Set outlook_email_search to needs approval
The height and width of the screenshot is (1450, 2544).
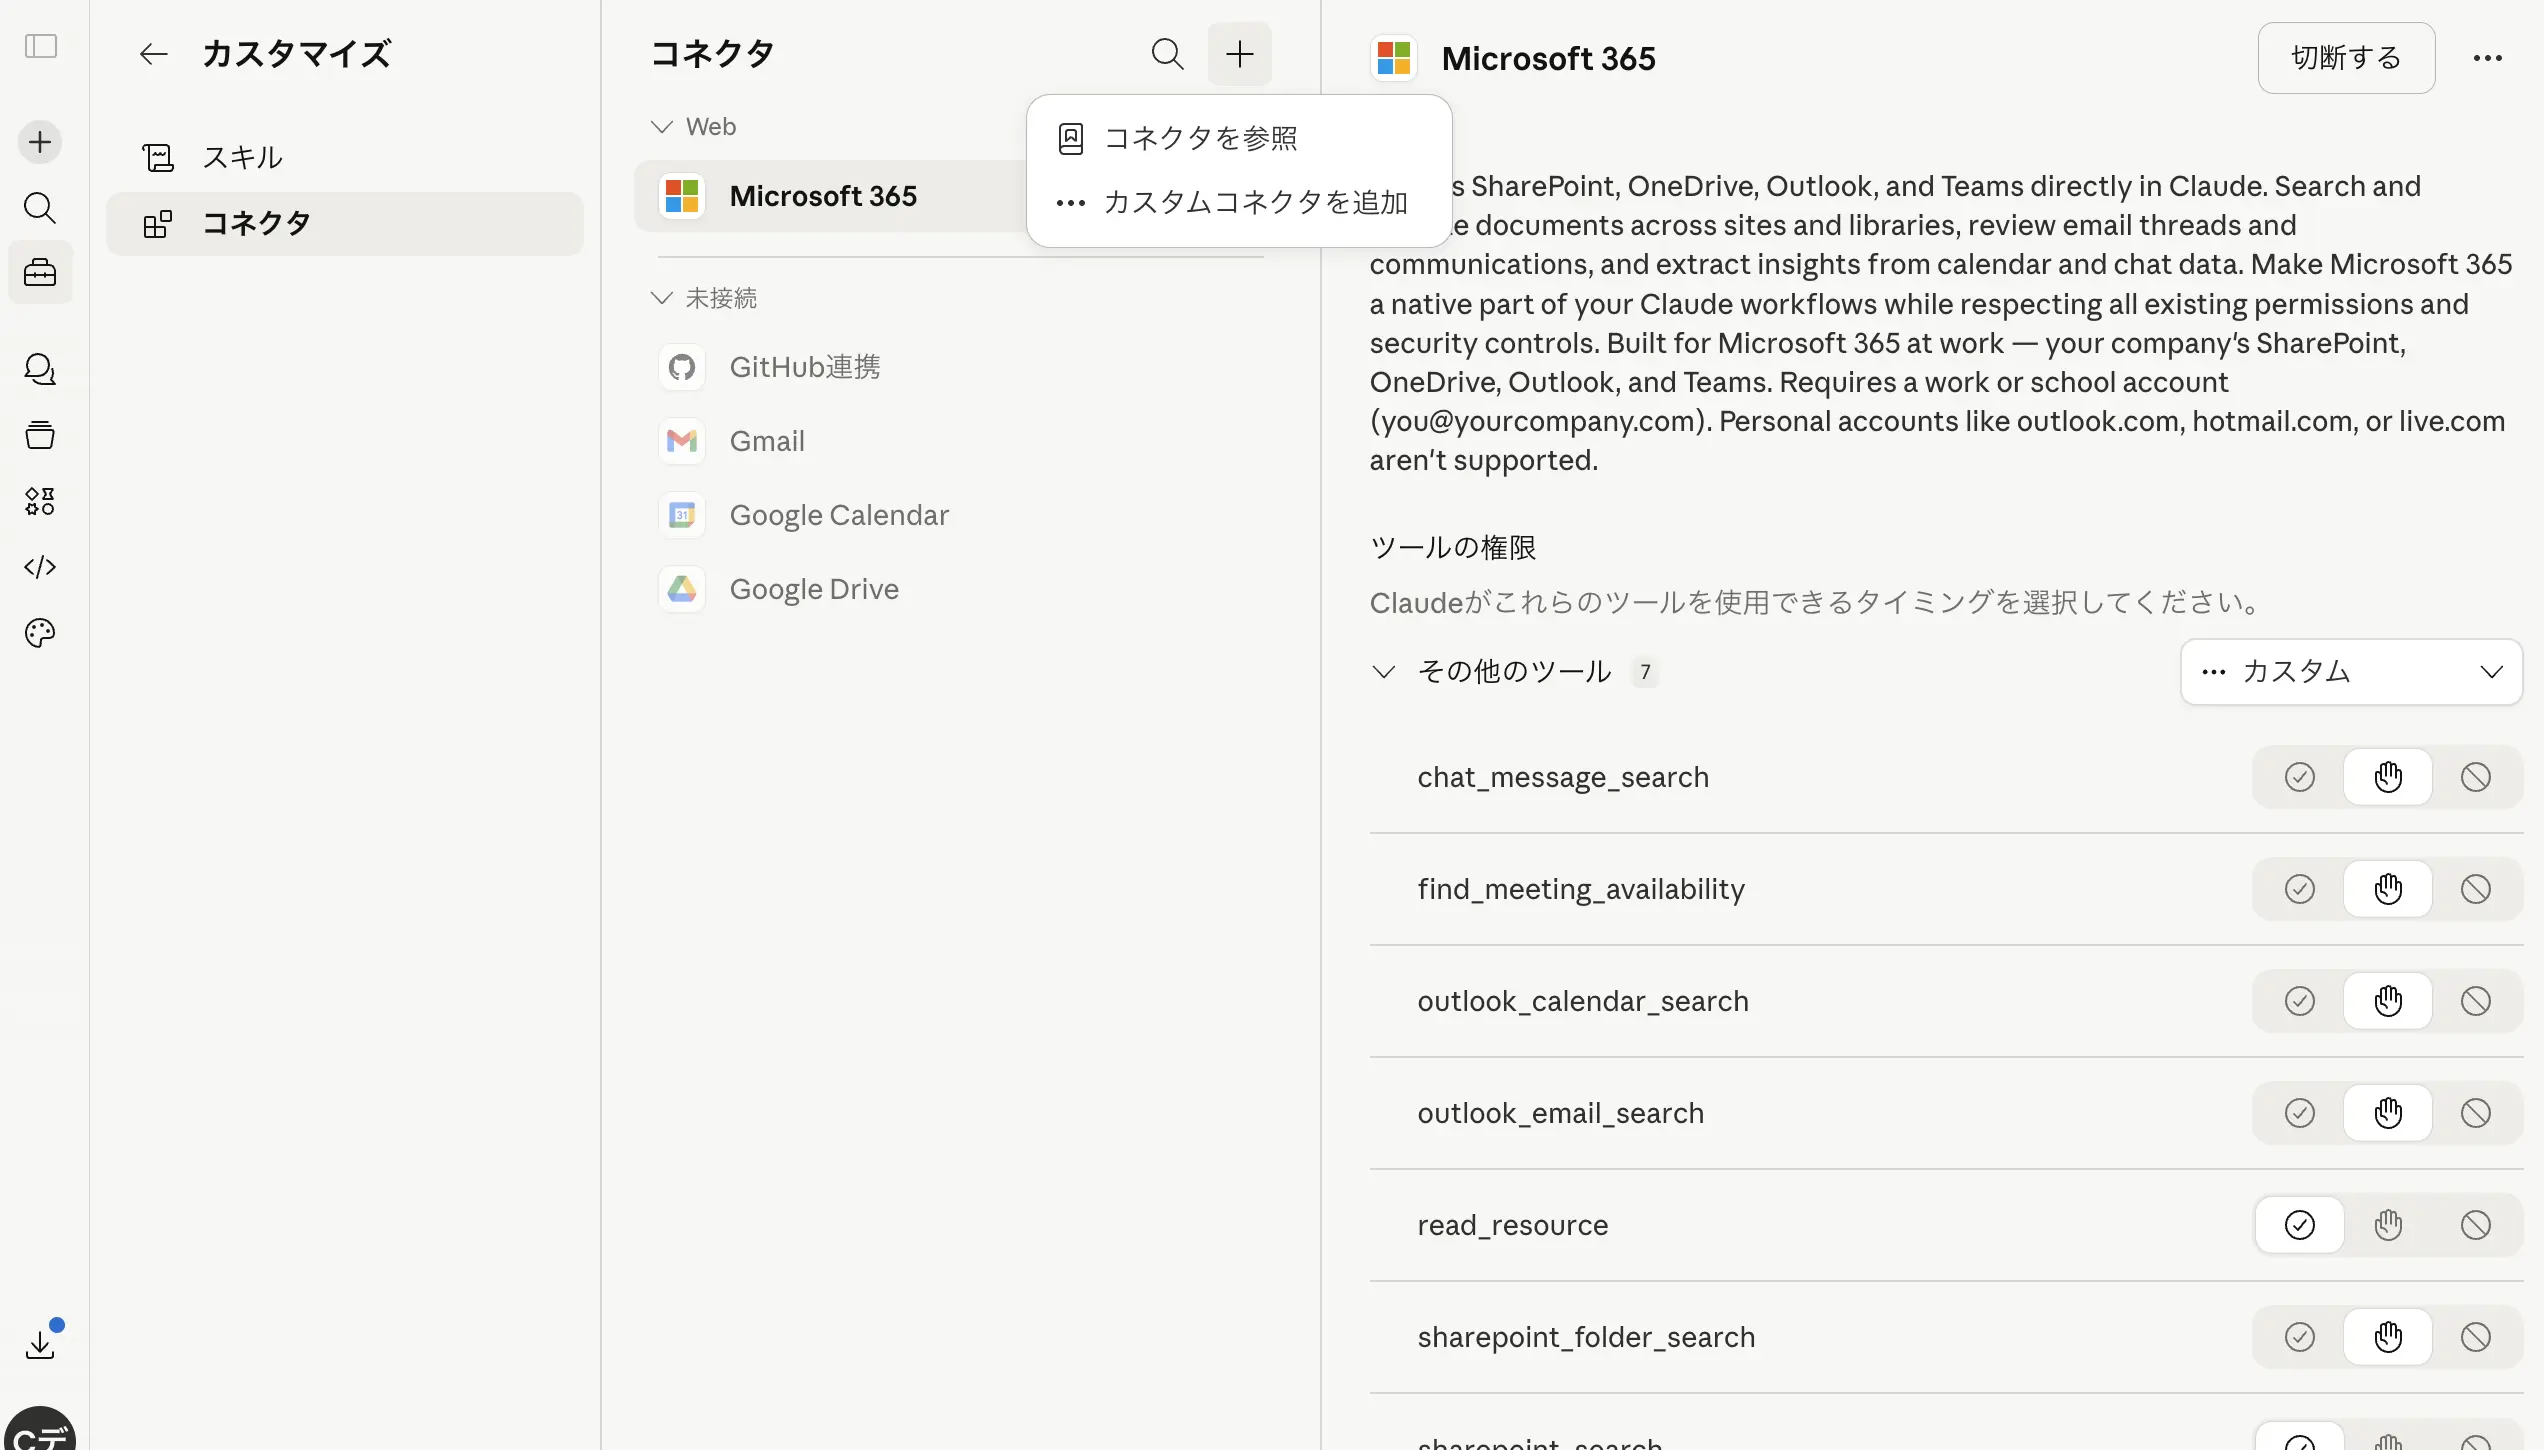2388,1113
